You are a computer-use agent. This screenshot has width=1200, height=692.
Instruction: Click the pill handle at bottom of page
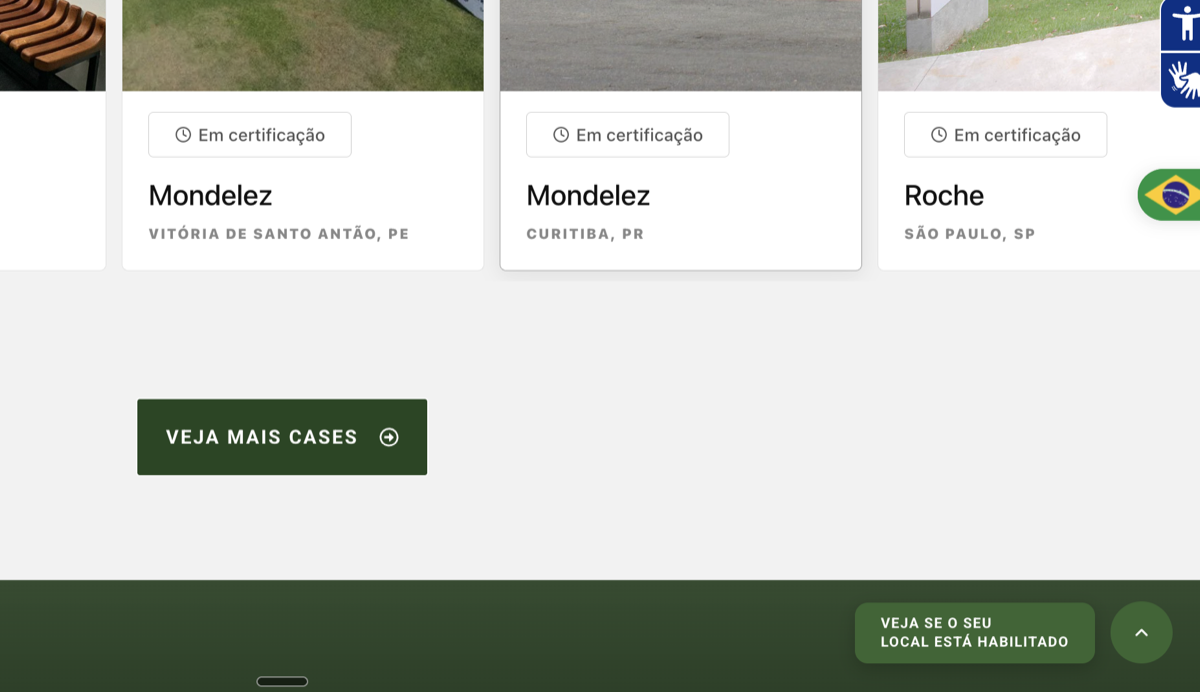tap(282, 682)
